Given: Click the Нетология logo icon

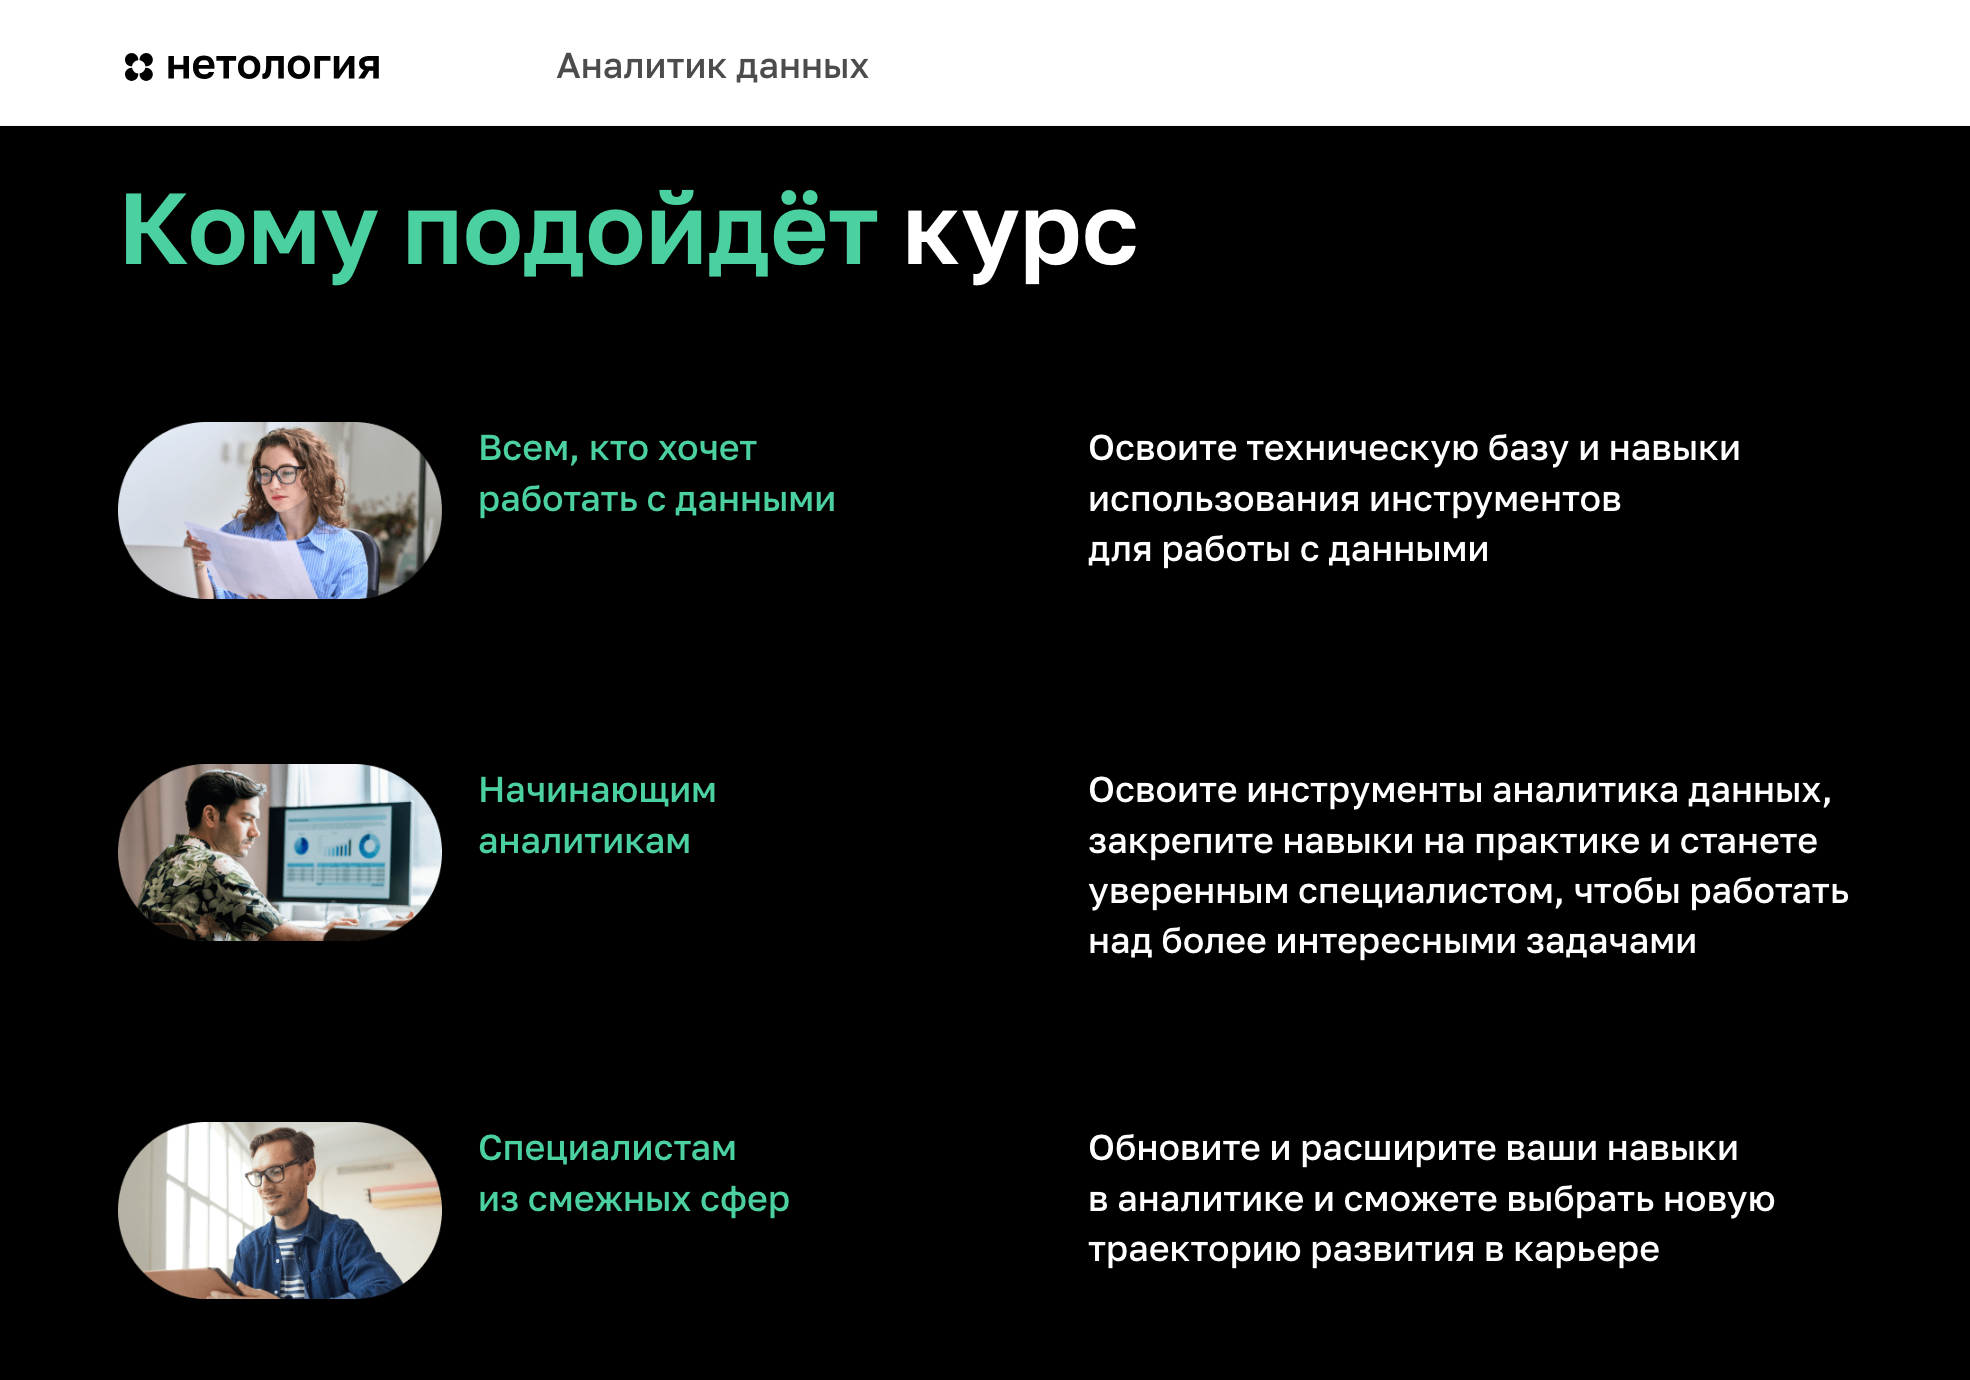Looking at the screenshot, I should pos(139,67).
